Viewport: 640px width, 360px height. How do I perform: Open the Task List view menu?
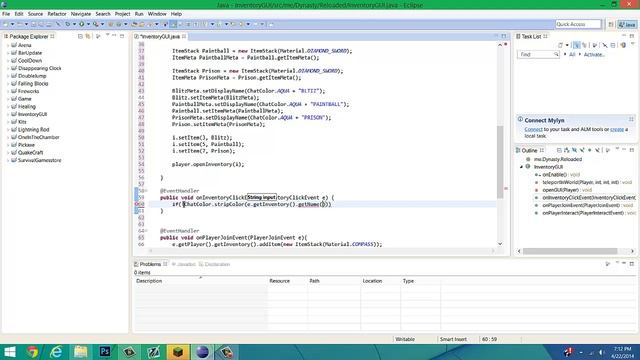pyautogui.click(x=632, y=43)
